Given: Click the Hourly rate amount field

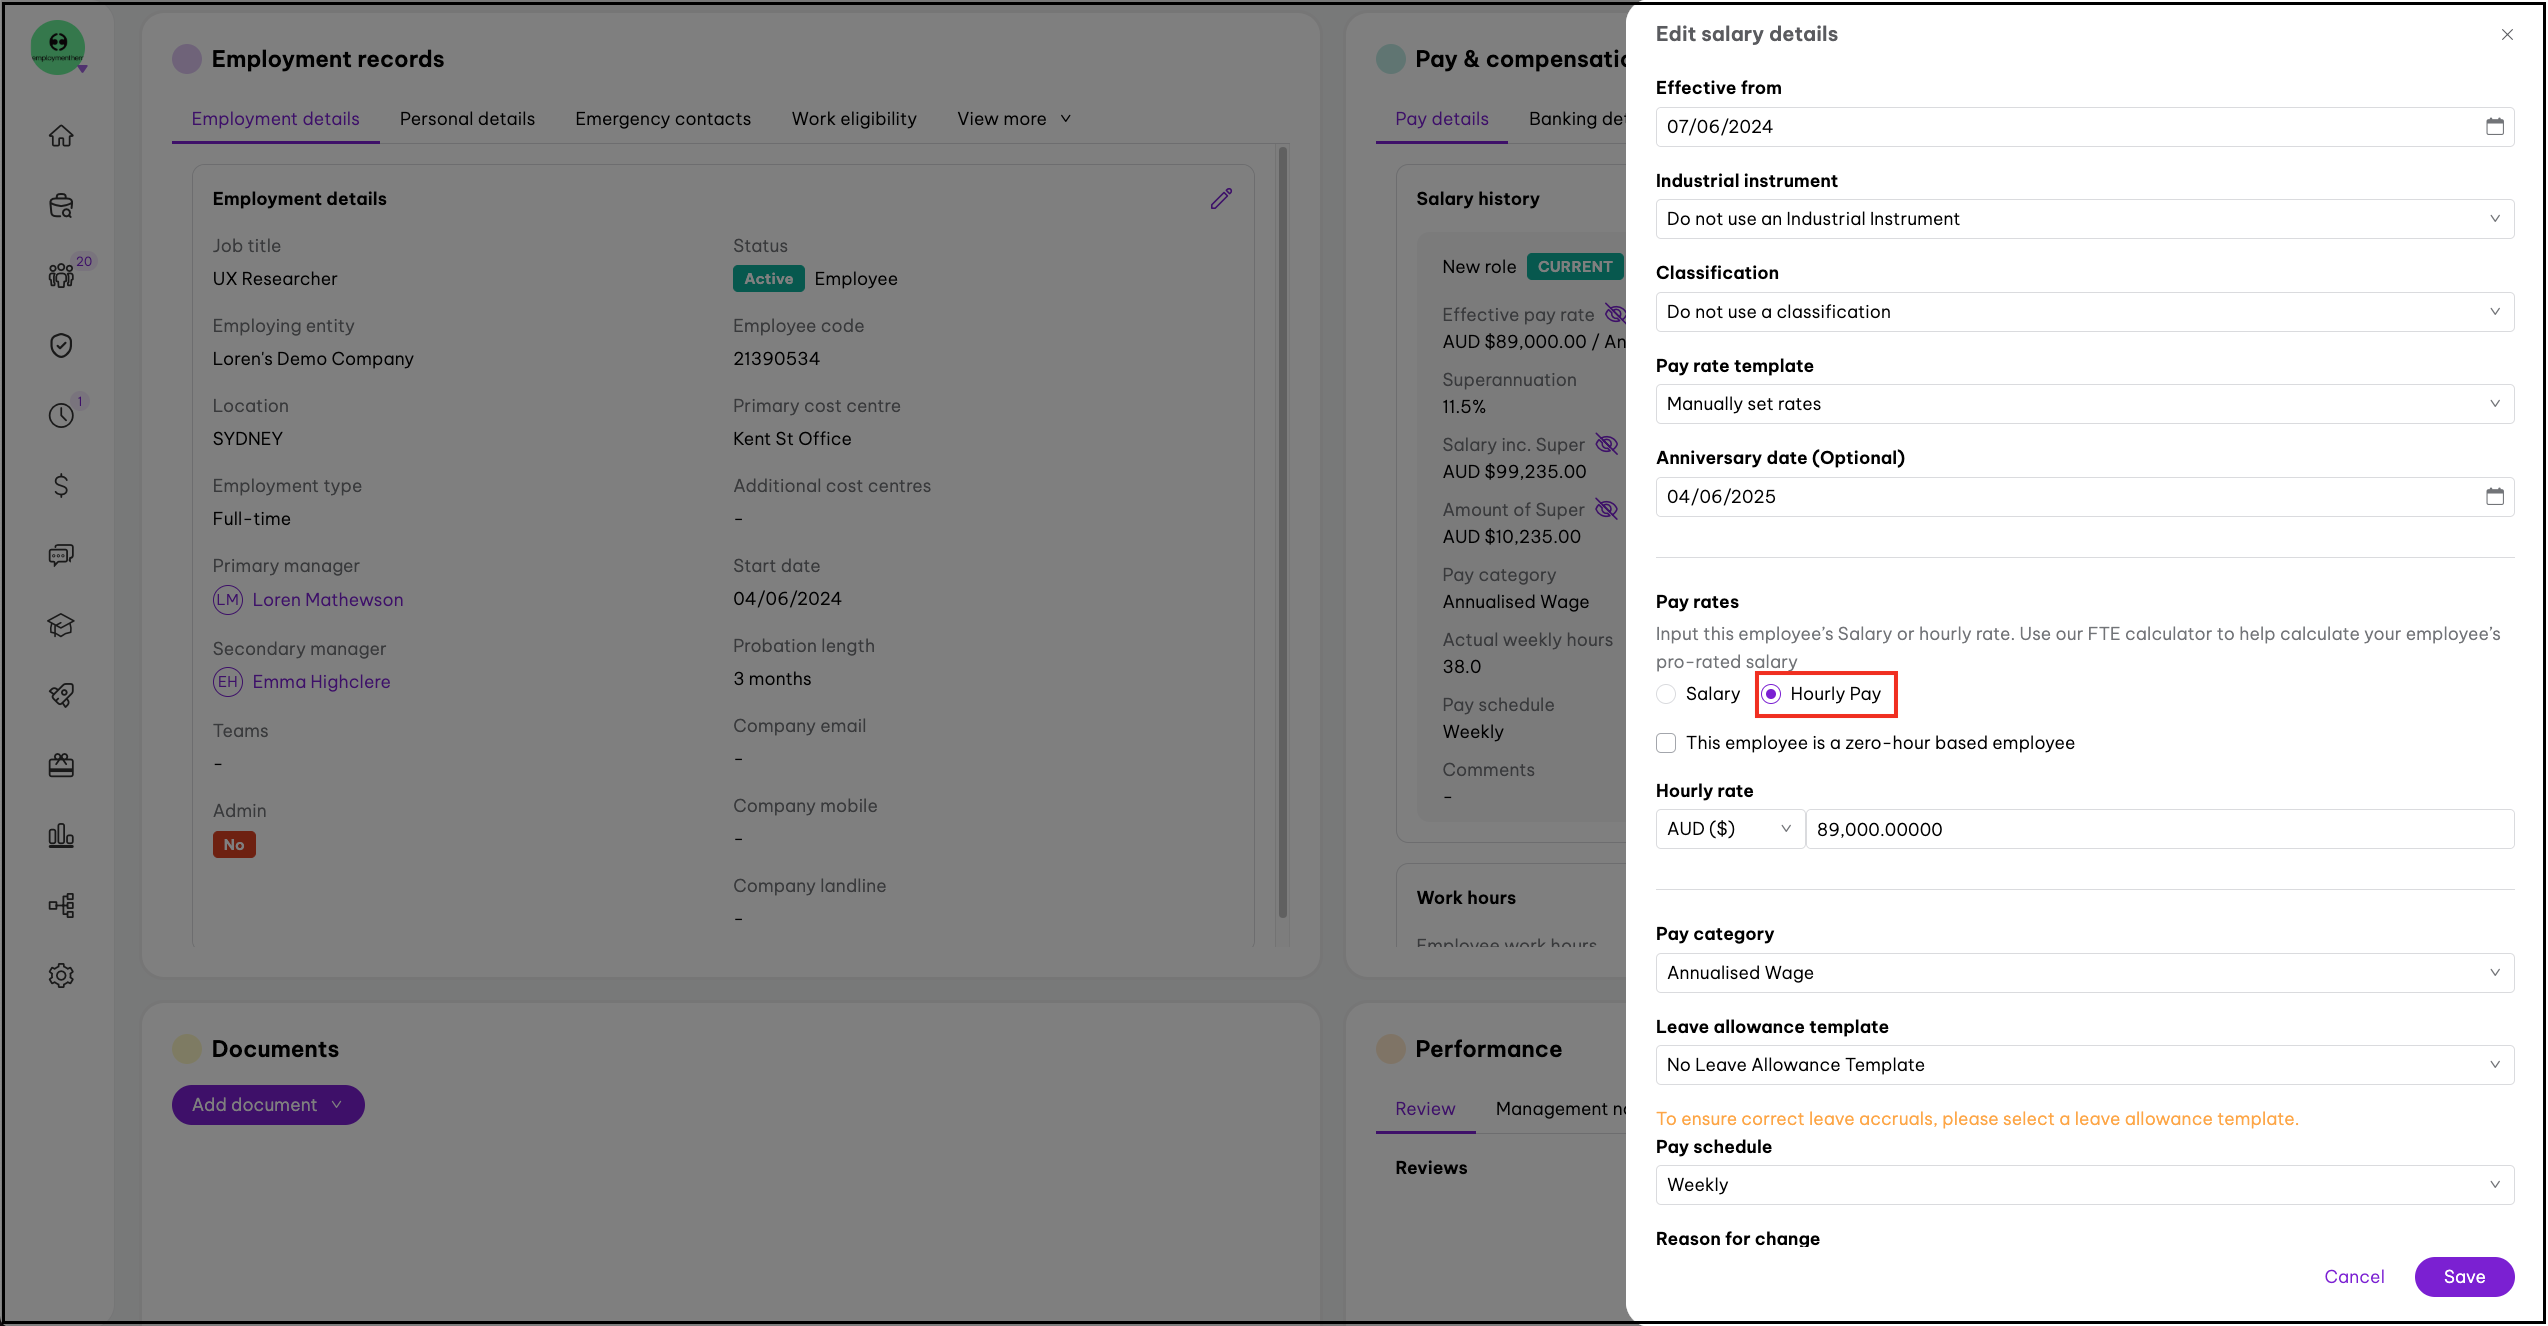Looking at the screenshot, I should tap(2158, 829).
